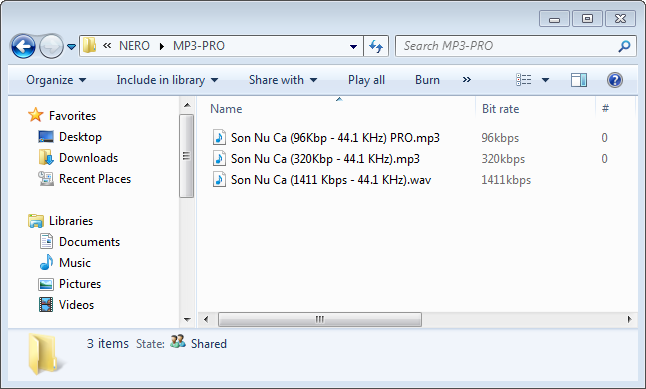Click the horizontal scrollbar thumb

320,319
